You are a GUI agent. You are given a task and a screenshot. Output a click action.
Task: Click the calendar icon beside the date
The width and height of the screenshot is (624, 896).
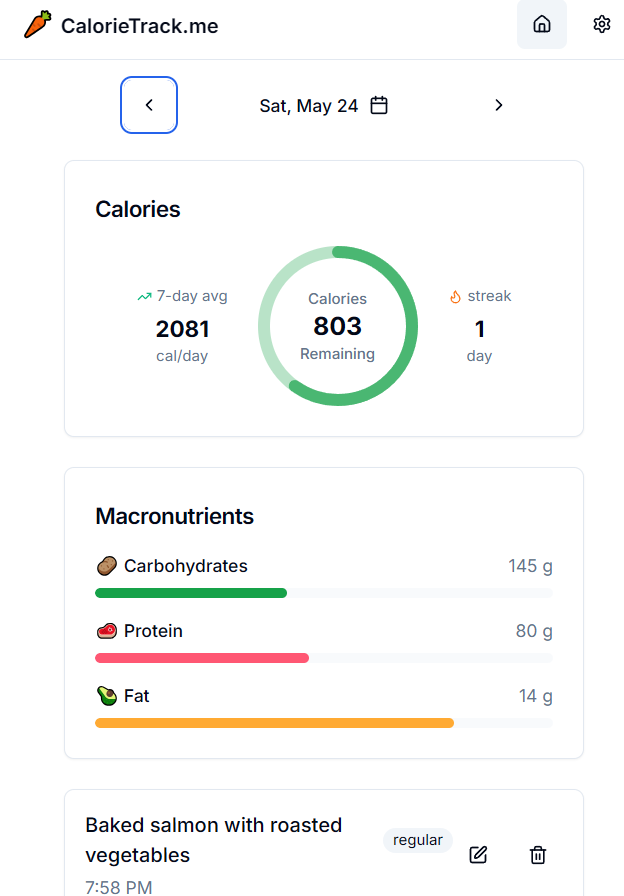(379, 105)
